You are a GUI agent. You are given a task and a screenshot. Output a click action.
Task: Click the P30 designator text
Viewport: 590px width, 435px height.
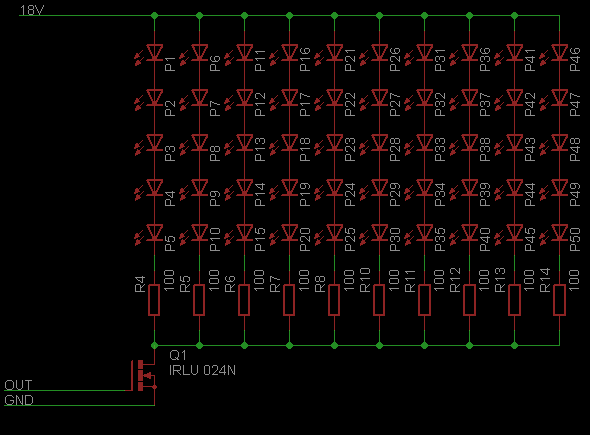point(395,240)
